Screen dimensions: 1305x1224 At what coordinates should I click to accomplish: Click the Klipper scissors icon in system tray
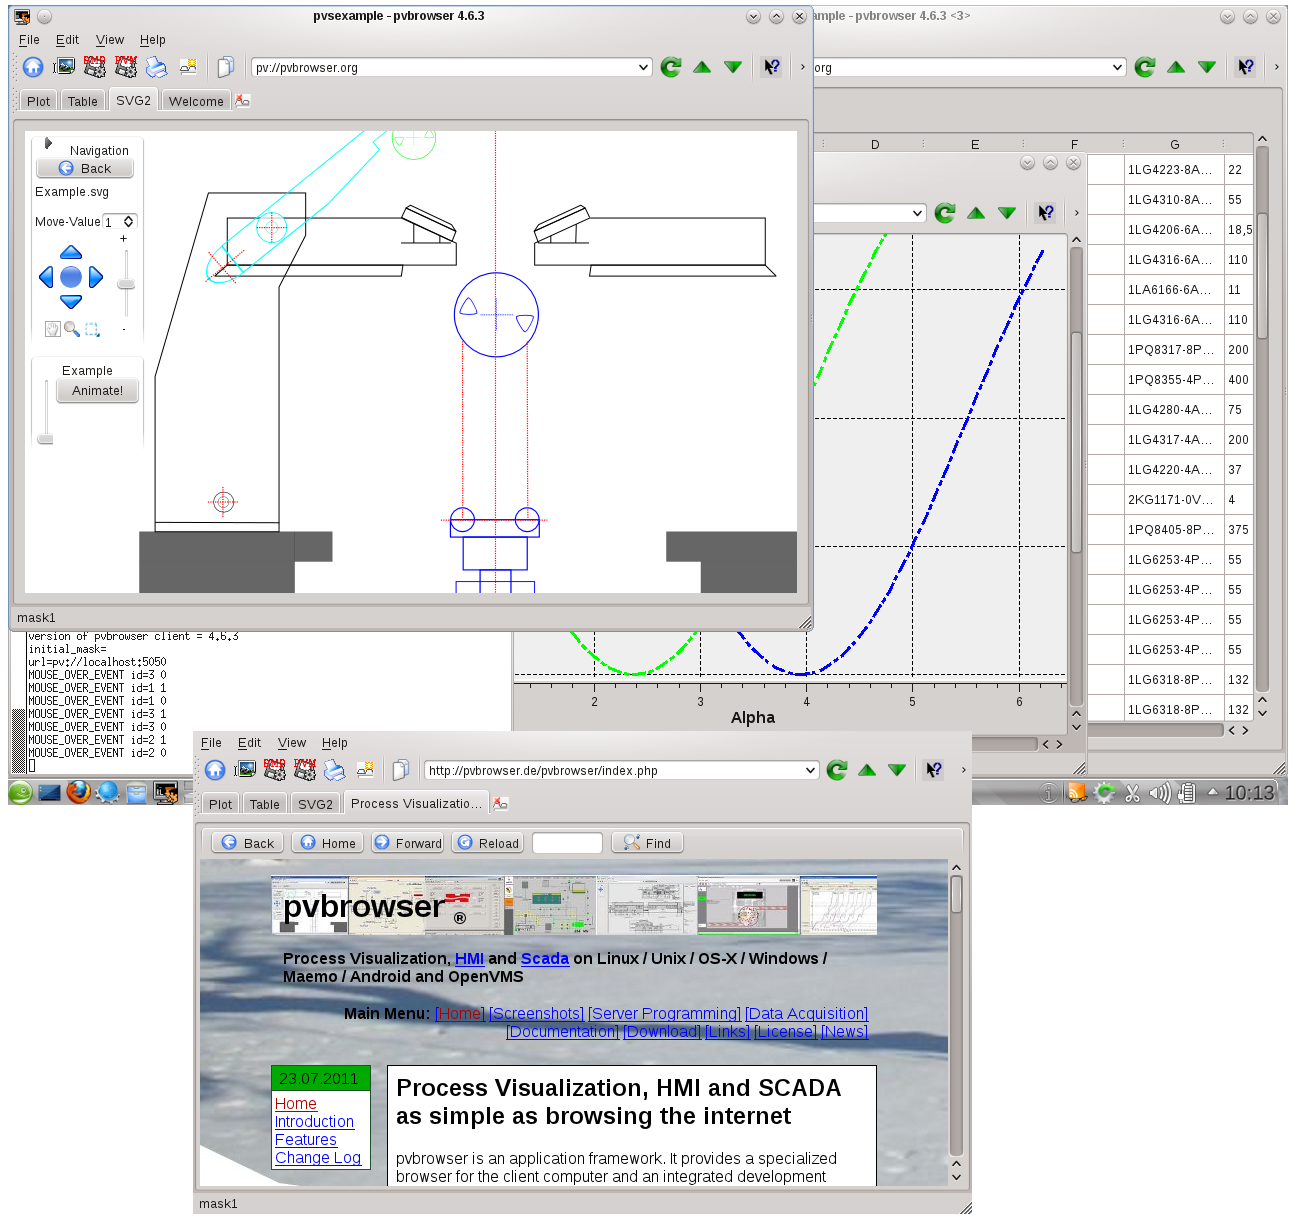1132,793
